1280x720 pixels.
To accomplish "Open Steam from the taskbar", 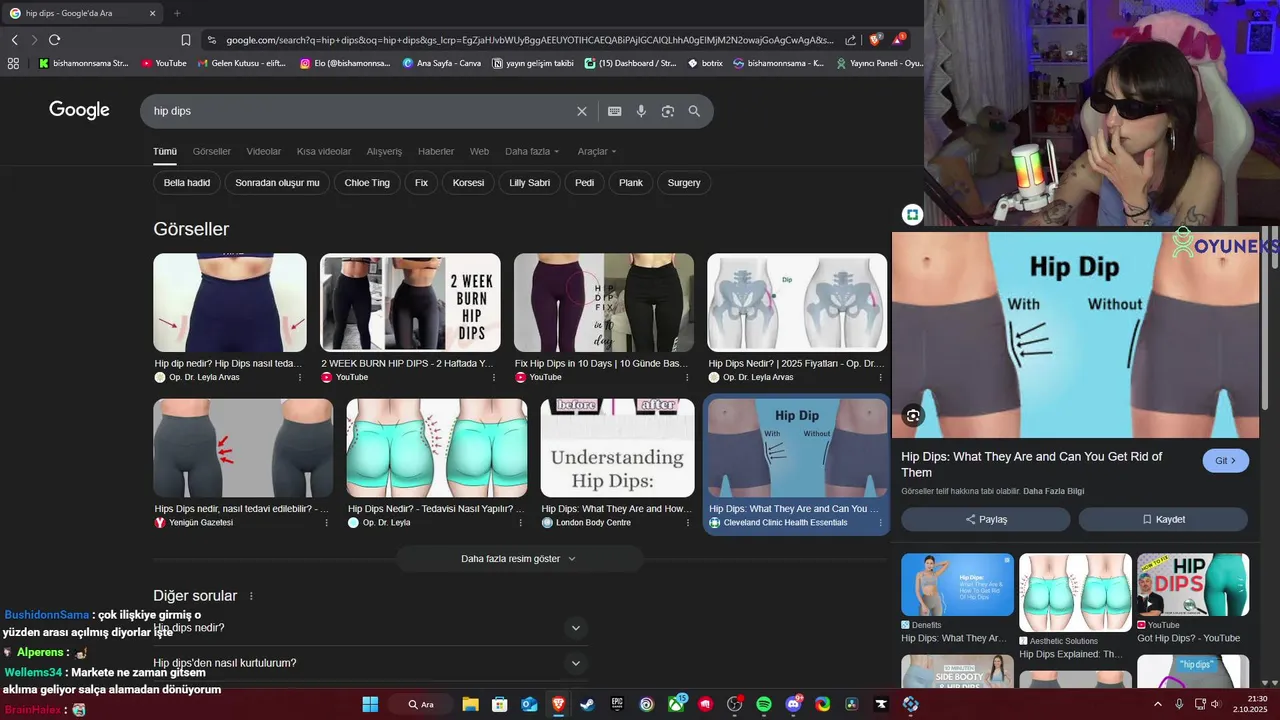I will tap(587, 704).
